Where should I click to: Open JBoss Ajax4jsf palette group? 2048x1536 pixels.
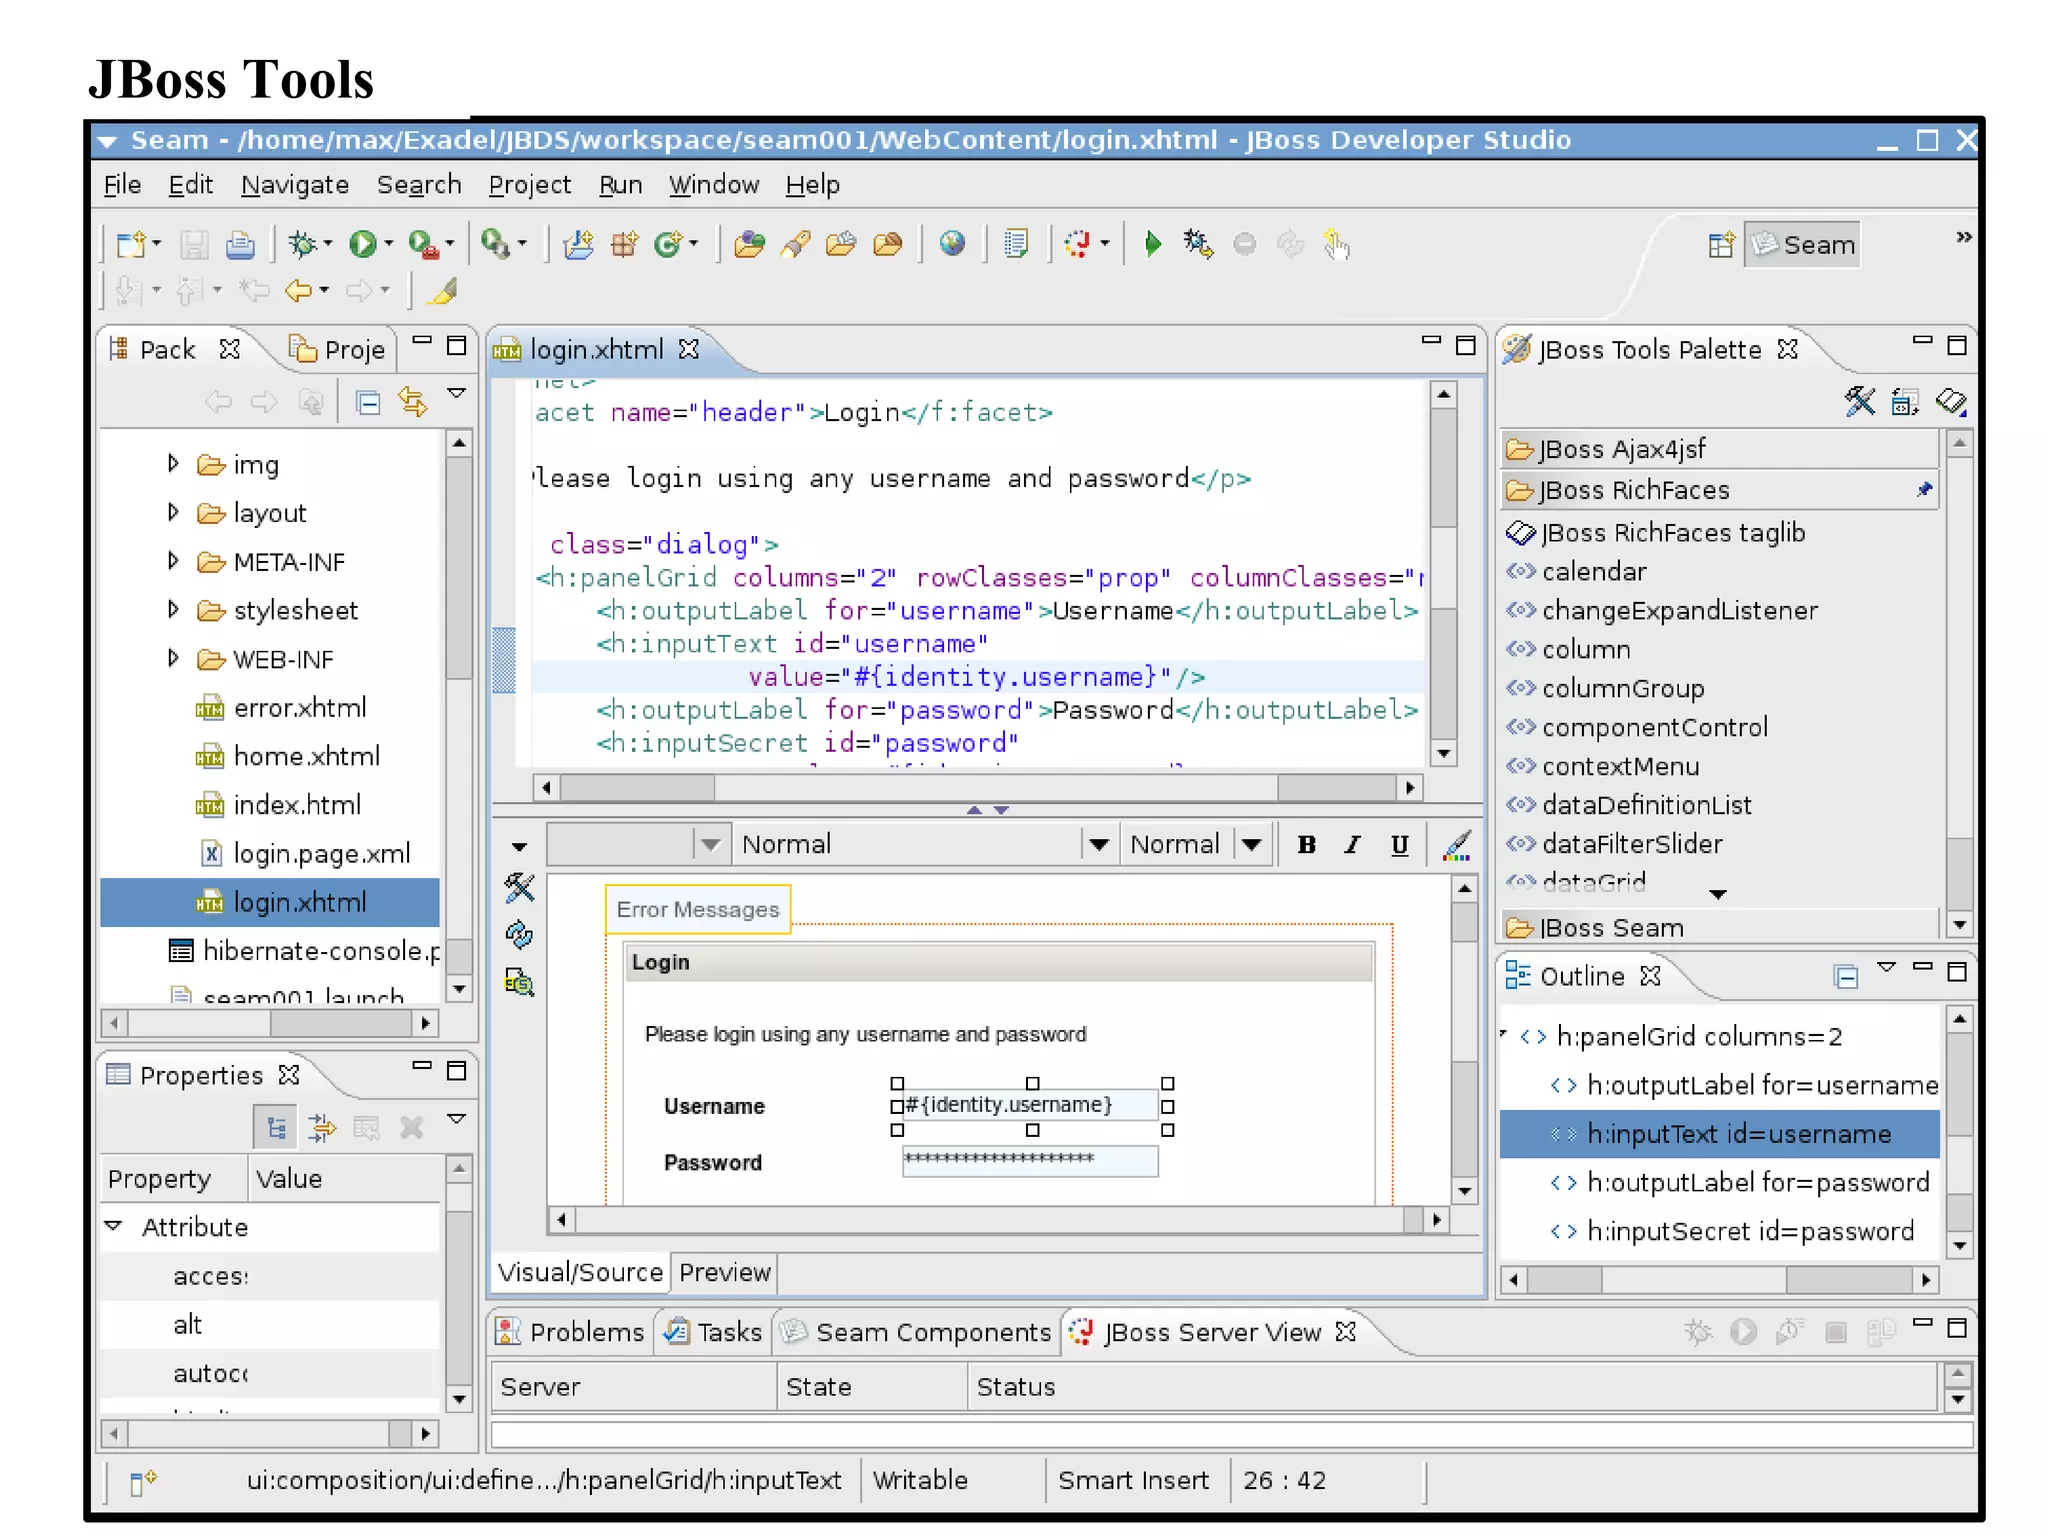1720,449
